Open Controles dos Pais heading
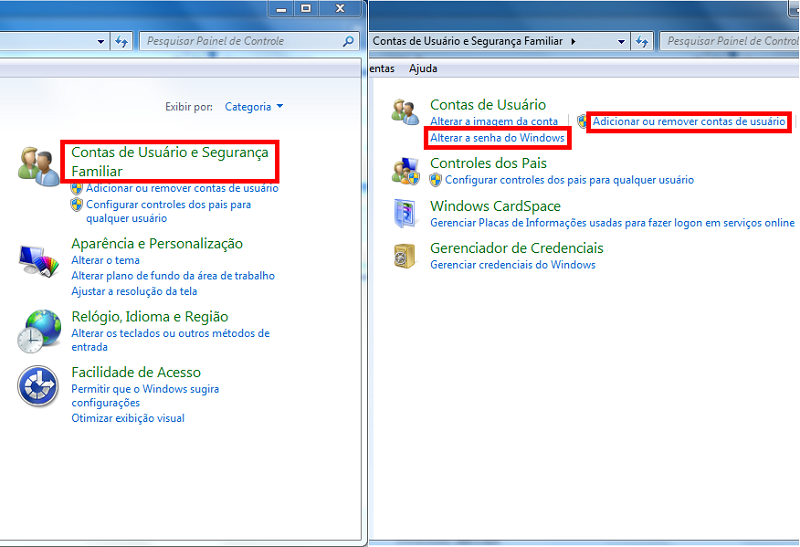 [x=488, y=163]
